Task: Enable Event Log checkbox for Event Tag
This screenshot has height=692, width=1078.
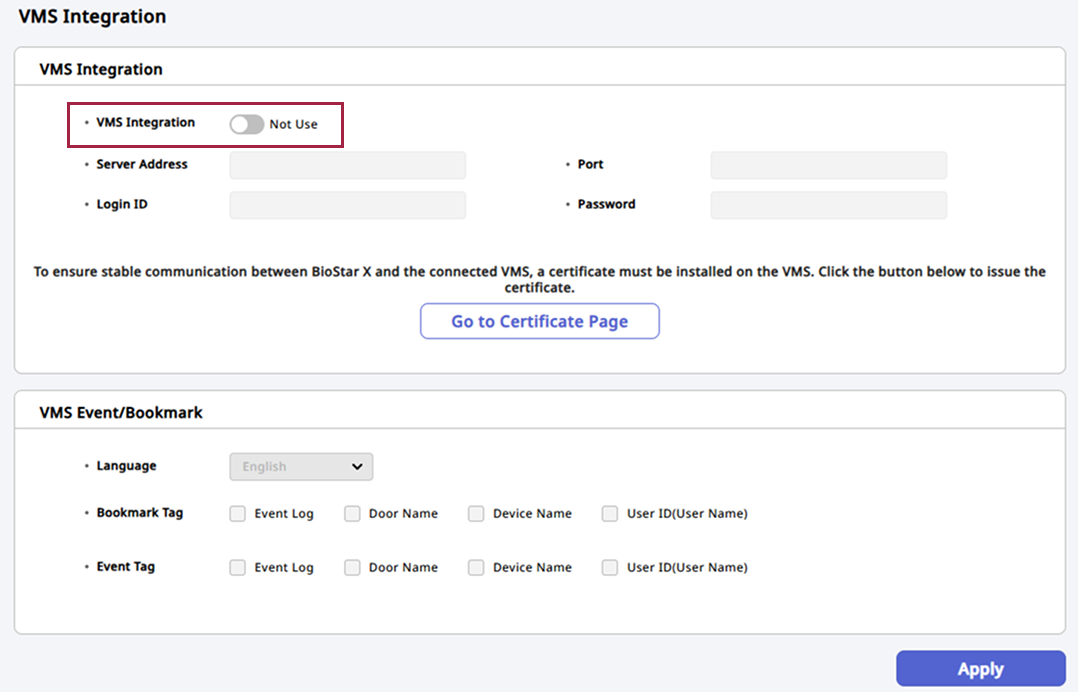Action: coord(237,567)
